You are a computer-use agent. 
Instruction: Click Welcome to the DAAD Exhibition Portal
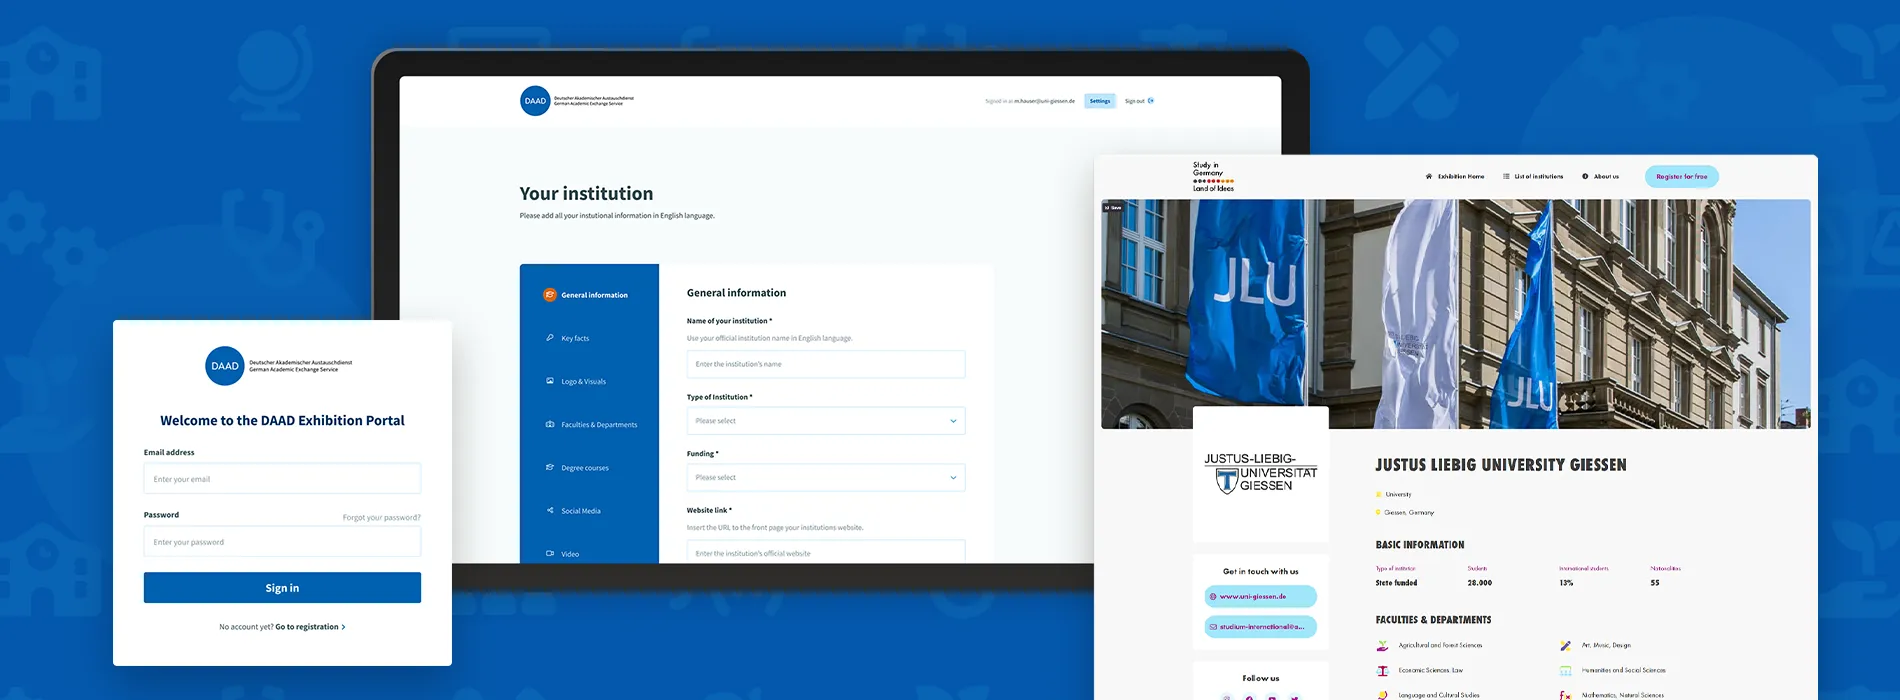pos(282,421)
